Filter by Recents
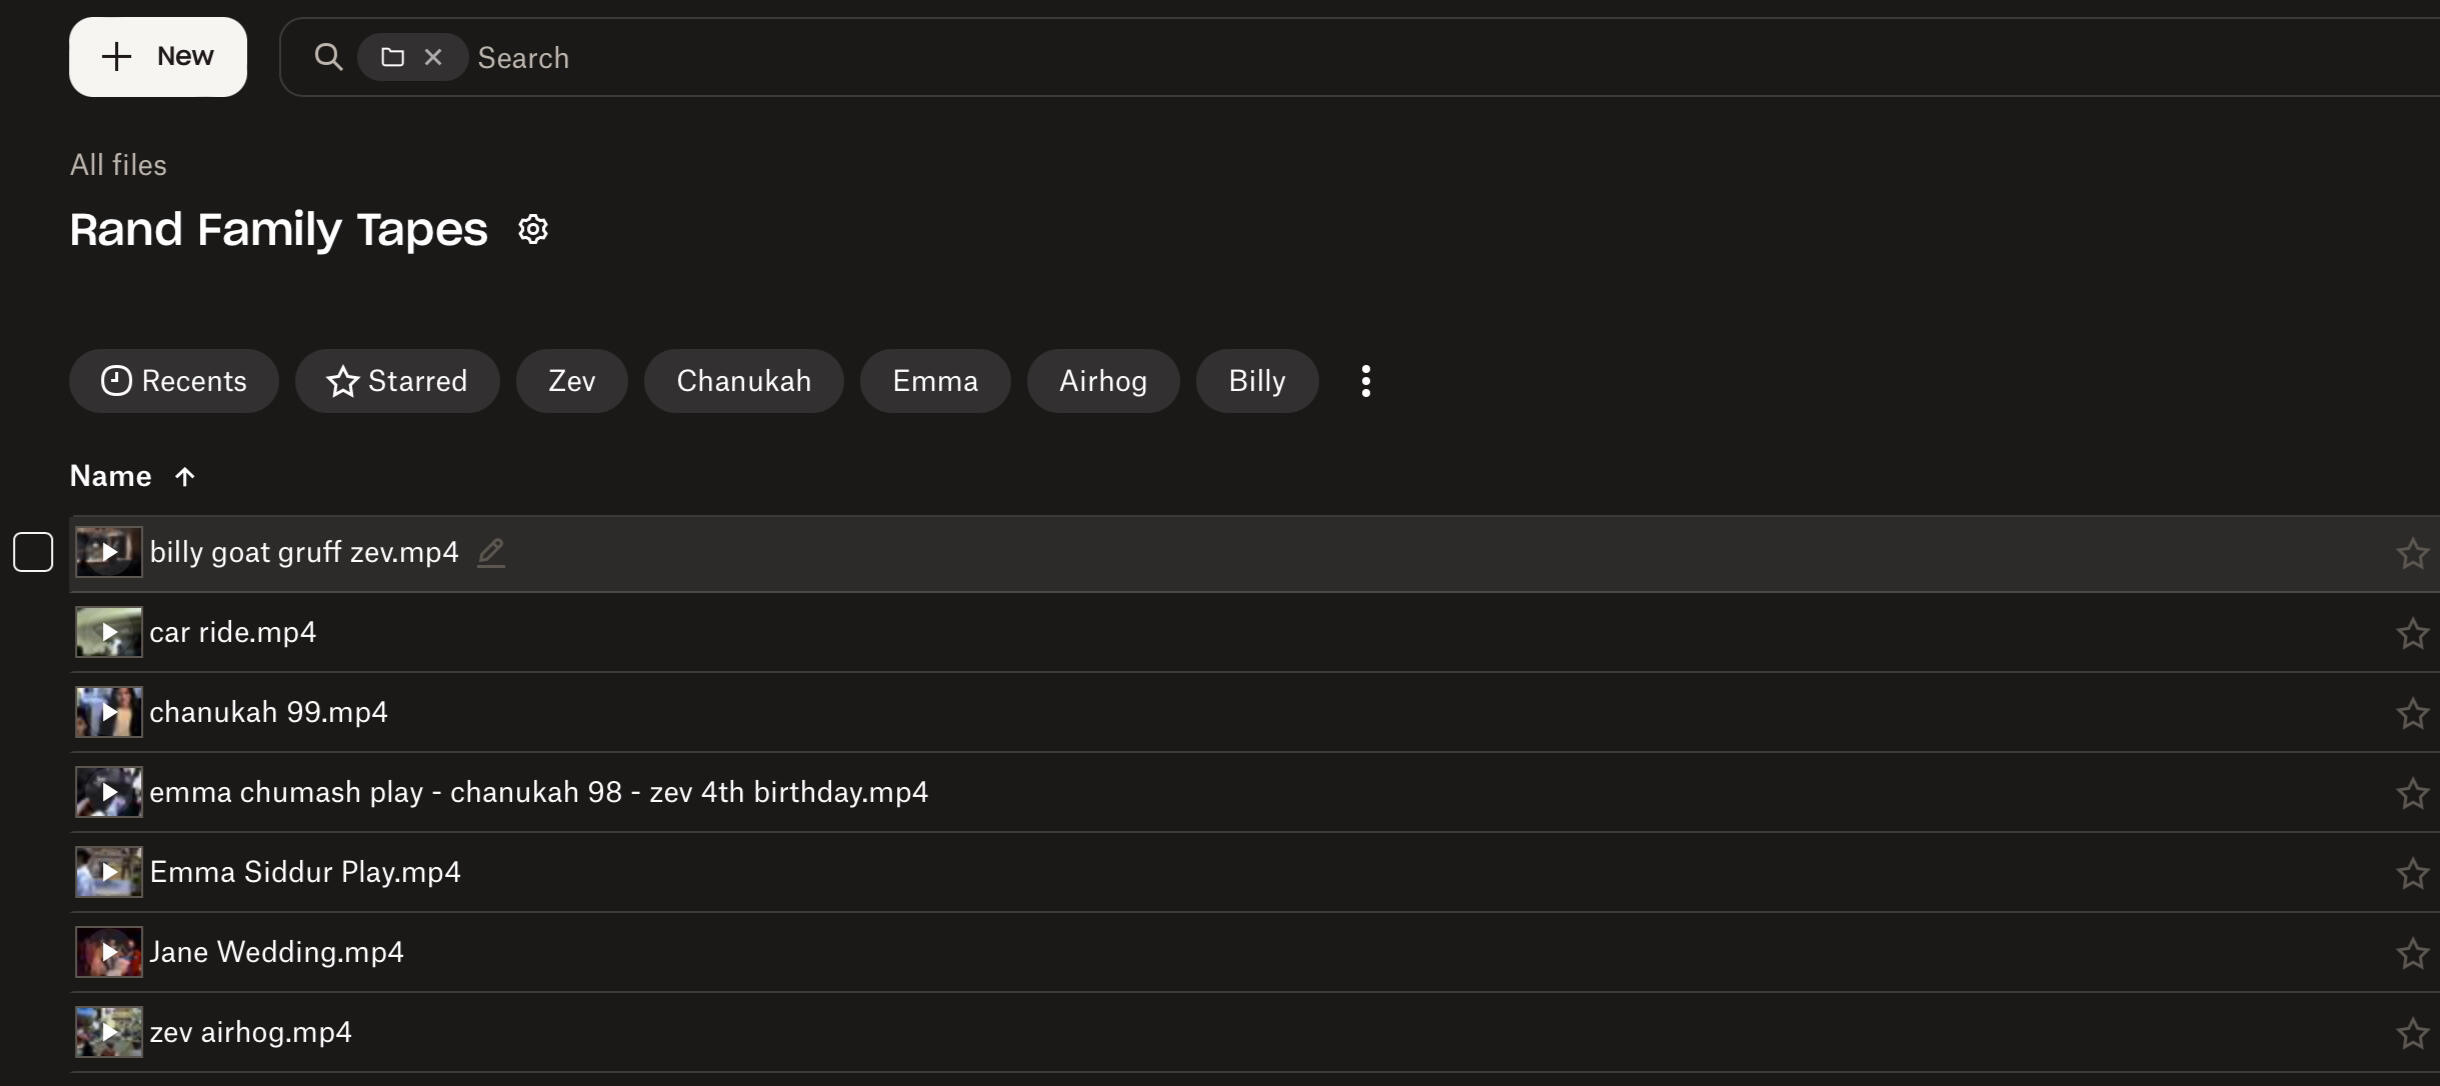2440x1086 pixels. point(174,381)
